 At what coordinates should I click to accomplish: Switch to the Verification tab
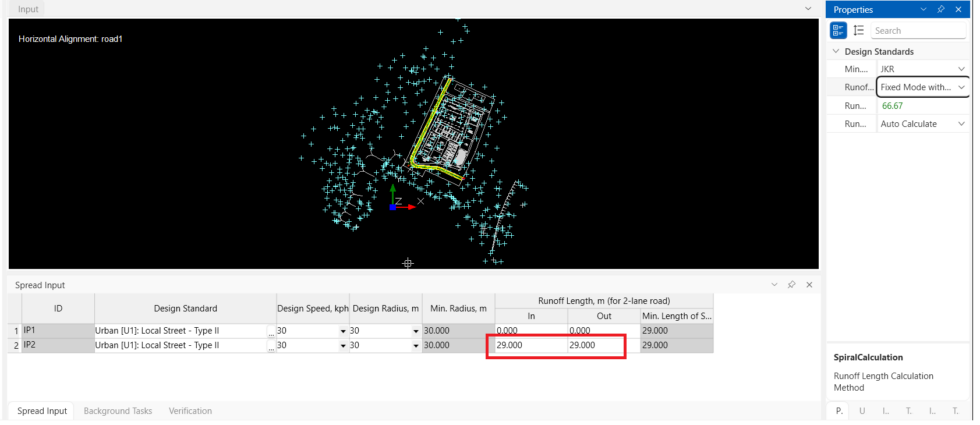[x=190, y=411]
